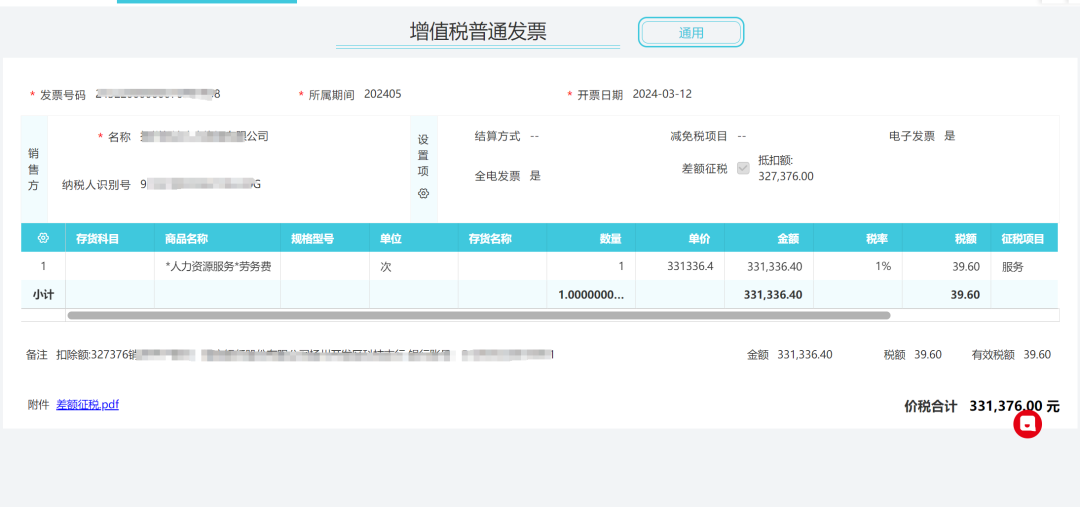Click the 全电发票 value 是
Viewport: 1080px width, 507px height.
(535, 176)
